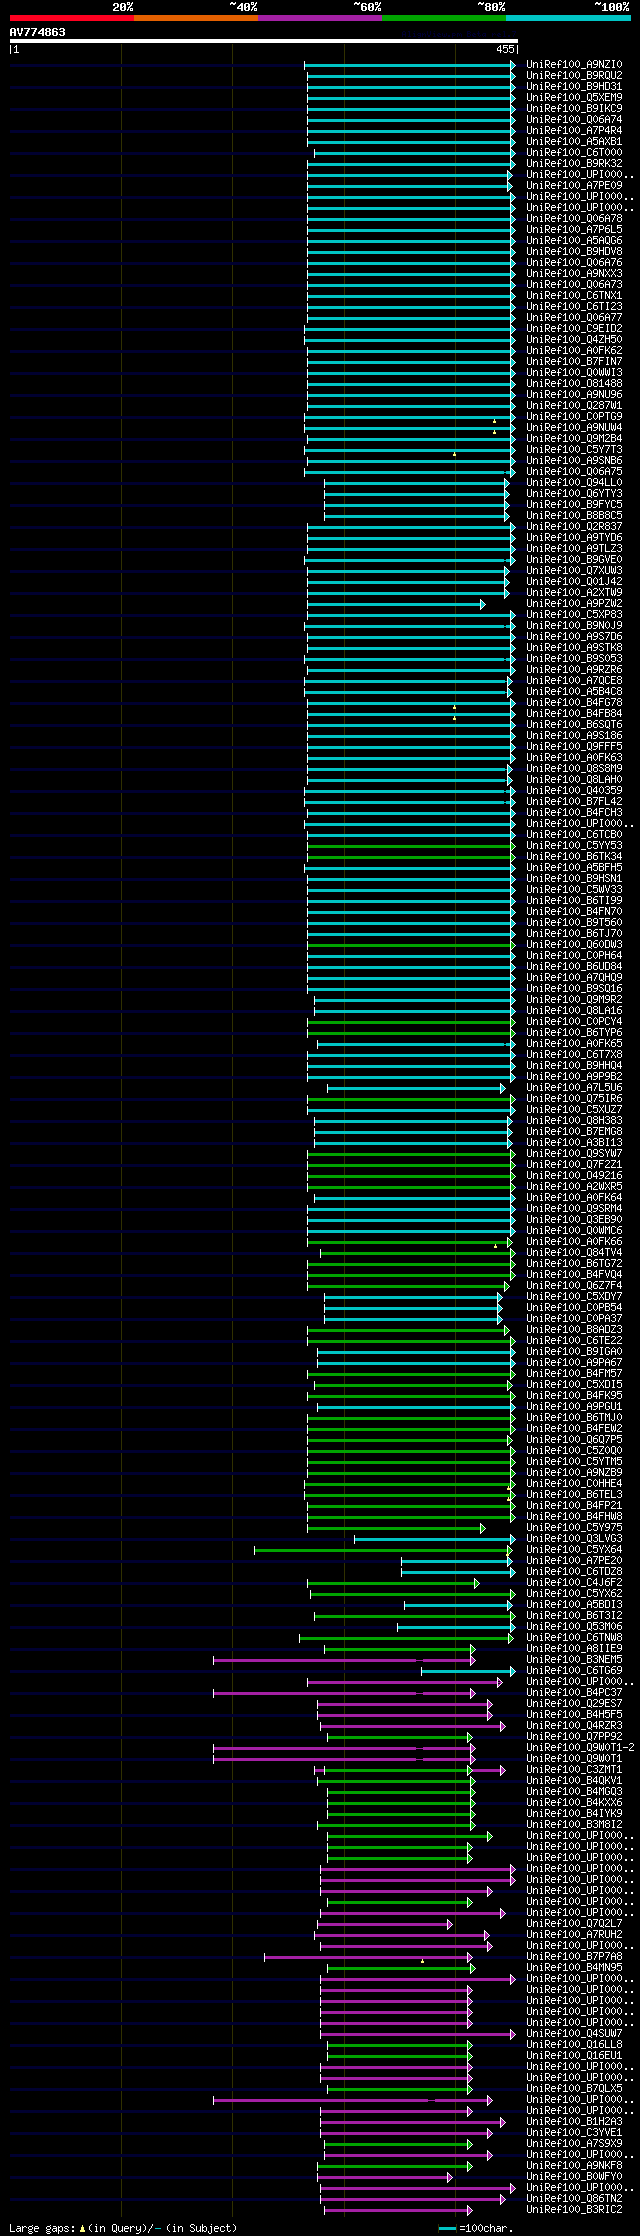Viewport: 640px width, 2236px height.
Task: Select hit label UniRef100_C6TDZ8
Action: [x=574, y=1572]
